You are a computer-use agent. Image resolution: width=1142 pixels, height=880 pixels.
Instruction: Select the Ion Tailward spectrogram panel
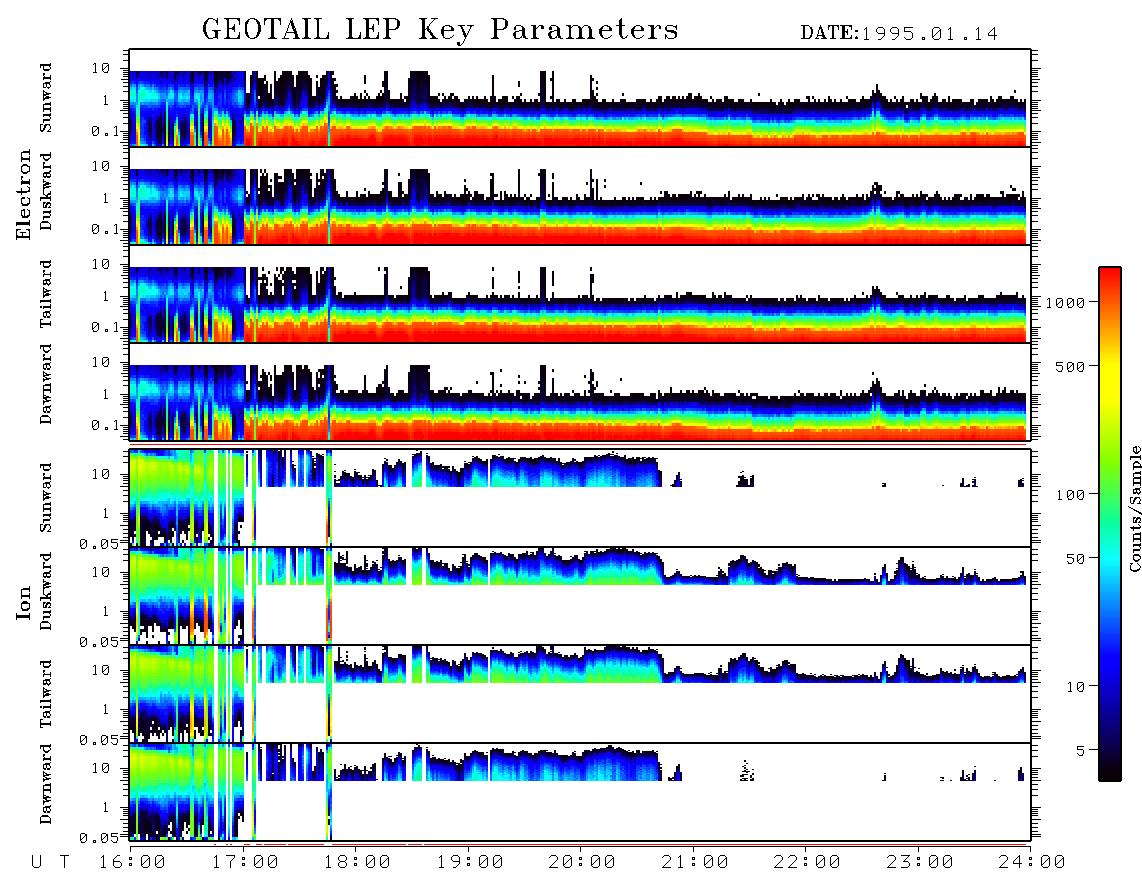pyautogui.click(x=580, y=694)
